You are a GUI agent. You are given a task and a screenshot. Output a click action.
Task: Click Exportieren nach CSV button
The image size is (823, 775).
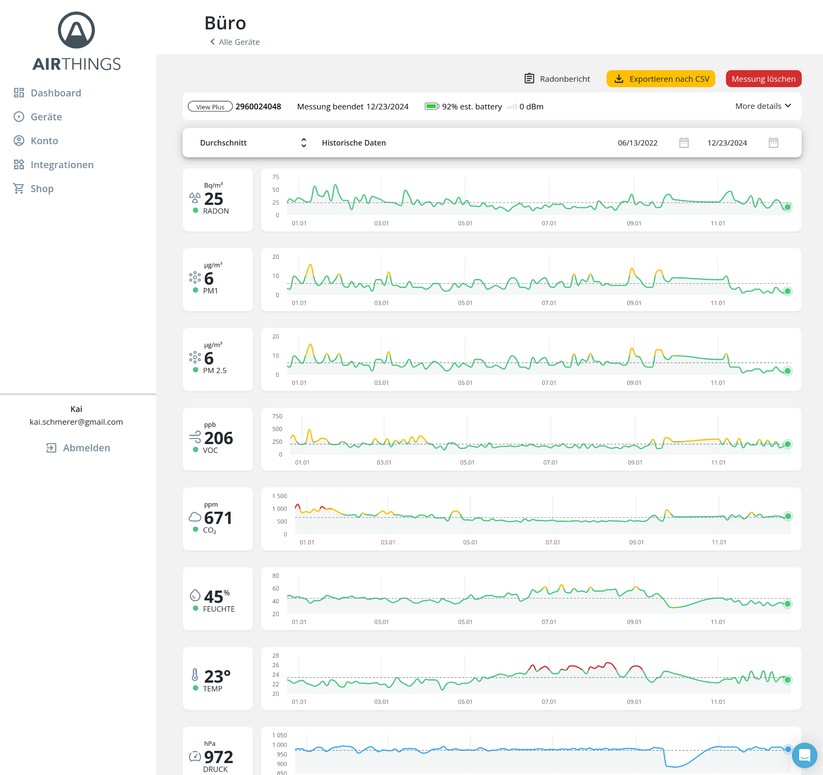point(660,79)
